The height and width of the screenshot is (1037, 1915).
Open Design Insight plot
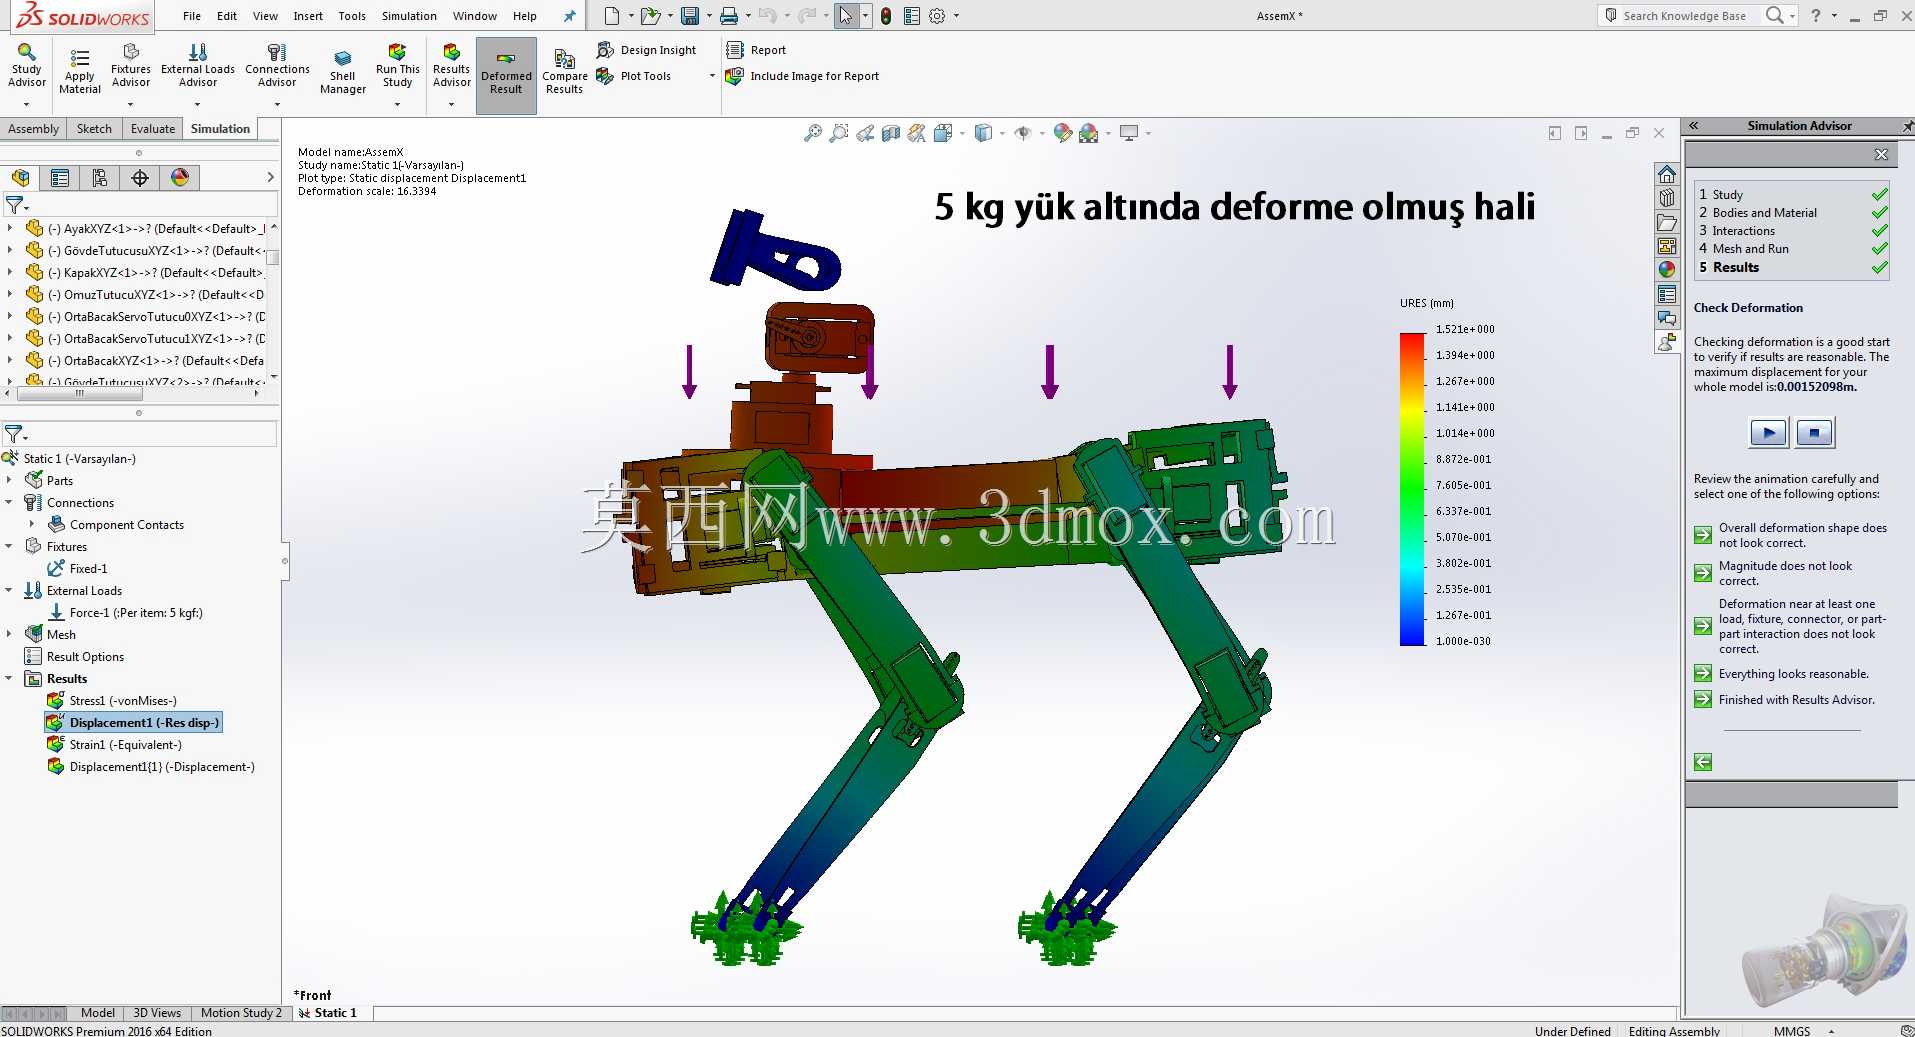tap(647, 50)
